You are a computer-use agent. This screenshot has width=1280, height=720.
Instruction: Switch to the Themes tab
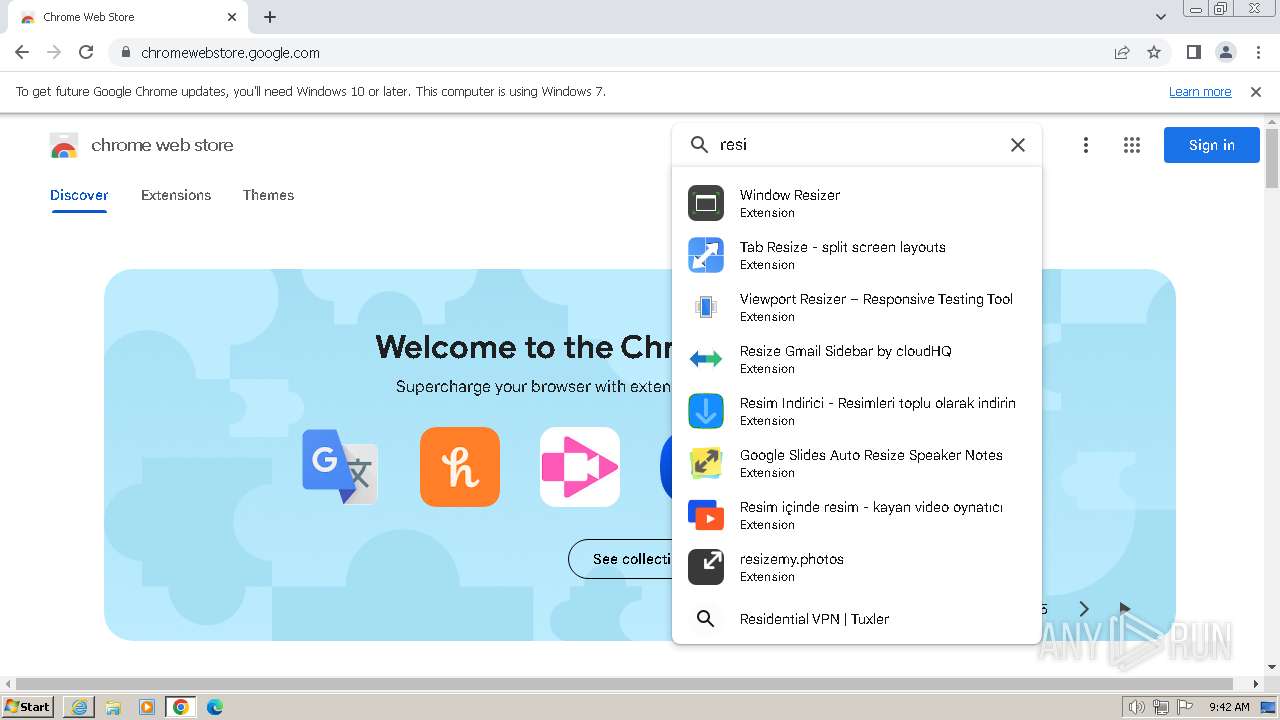268,195
